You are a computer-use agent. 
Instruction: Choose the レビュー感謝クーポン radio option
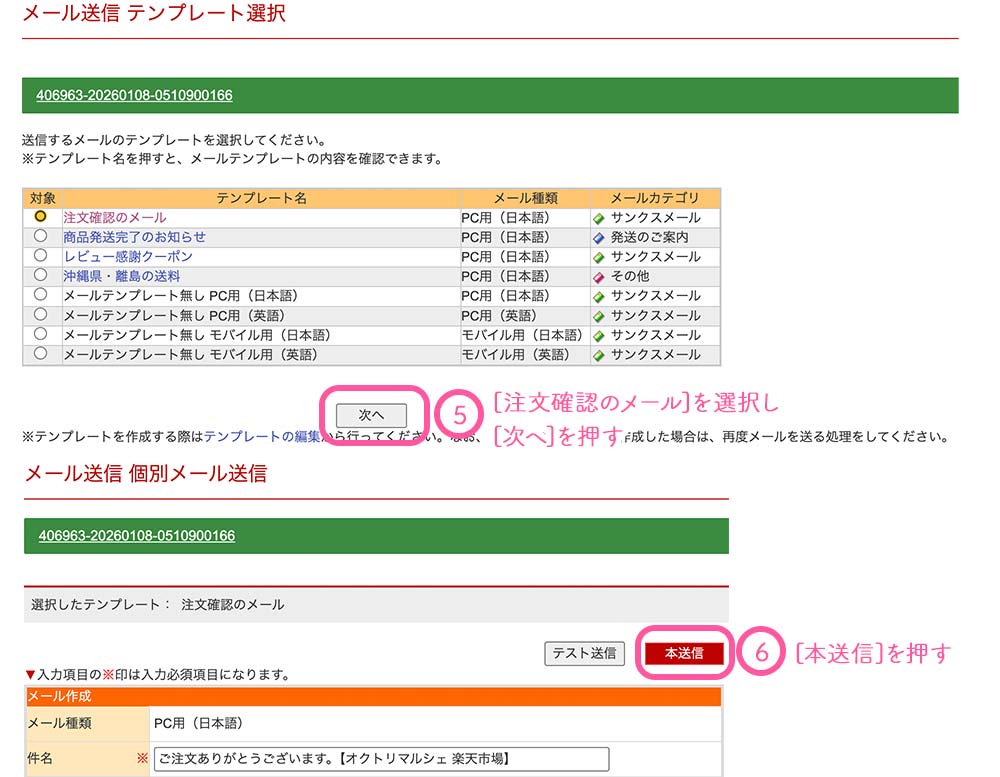click(x=40, y=256)
